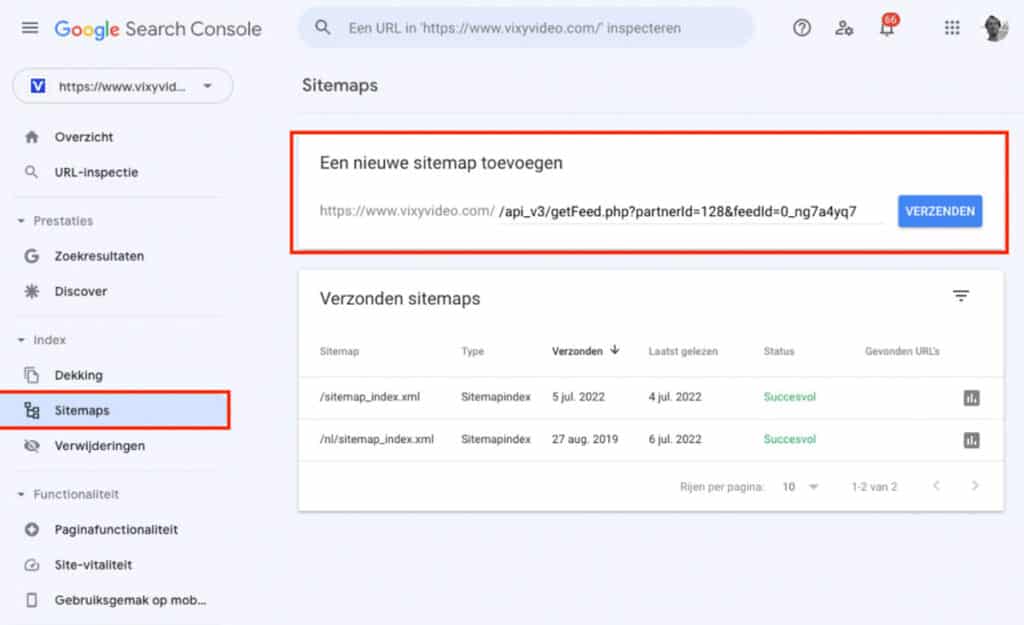The width and height of the screenshot is (1024, 625).
Task: Open users and permissions icon
Action: 844,28
